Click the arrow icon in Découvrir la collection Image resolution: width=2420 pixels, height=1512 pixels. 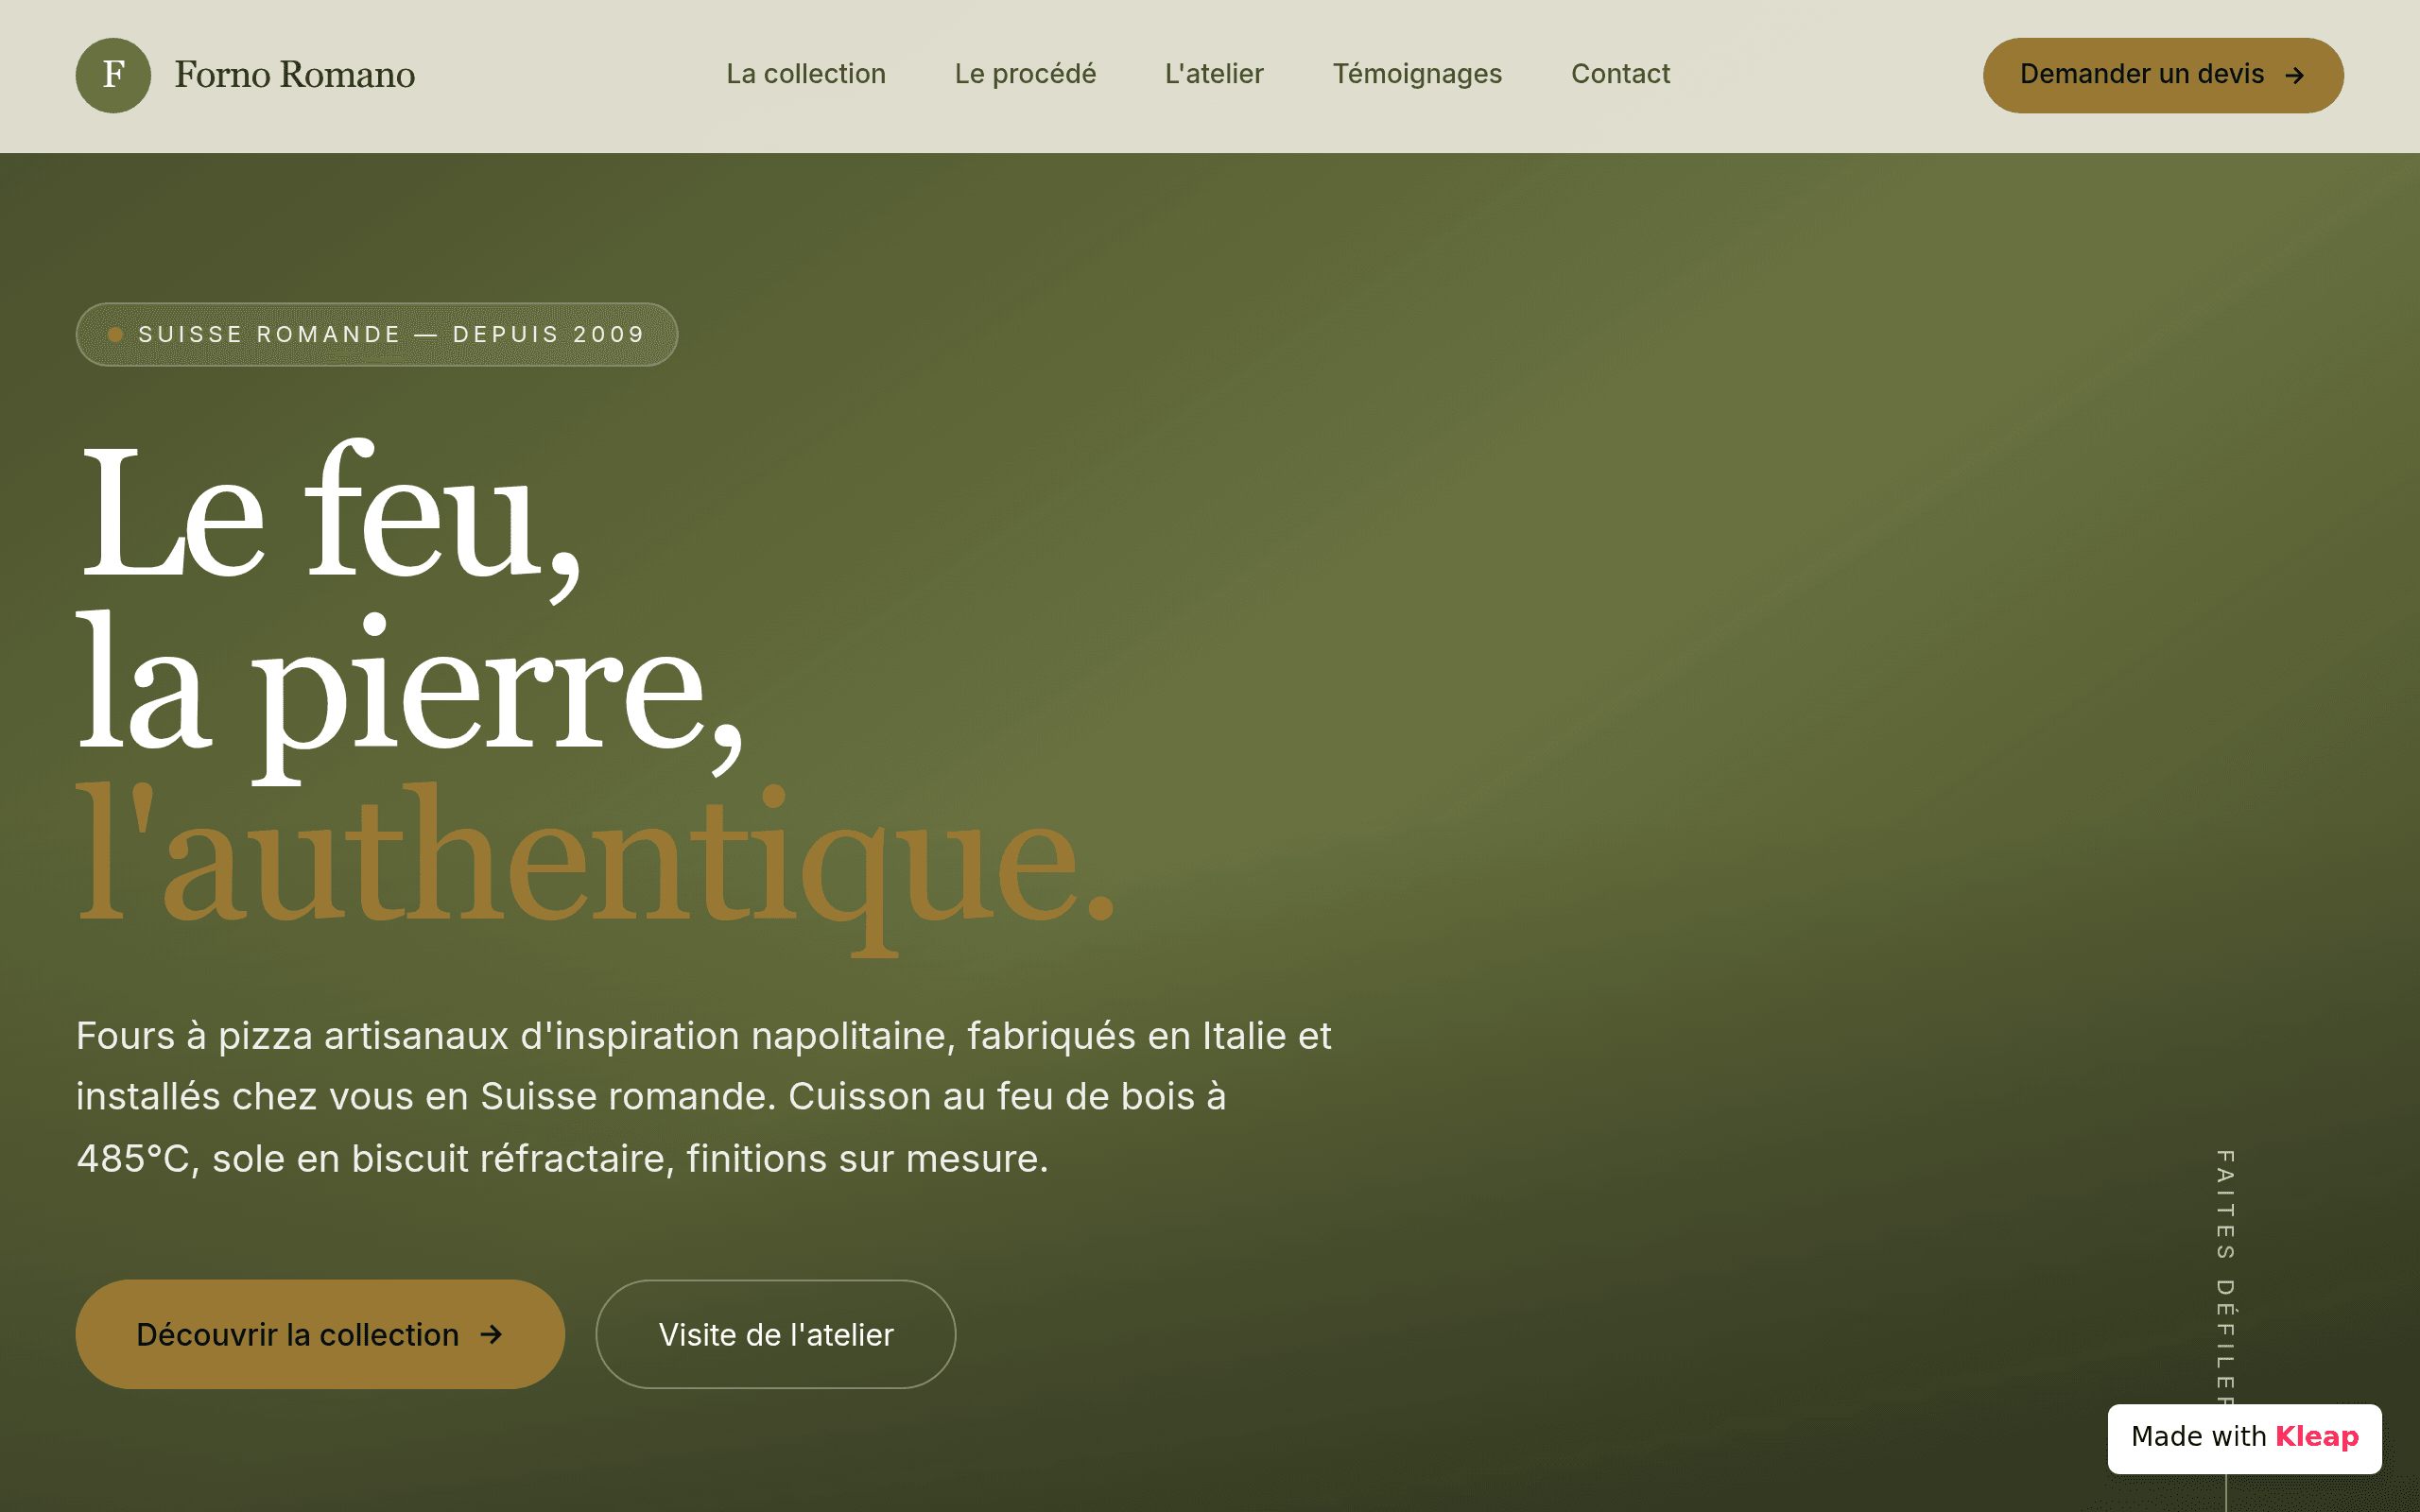click(x=491, y=1334)
